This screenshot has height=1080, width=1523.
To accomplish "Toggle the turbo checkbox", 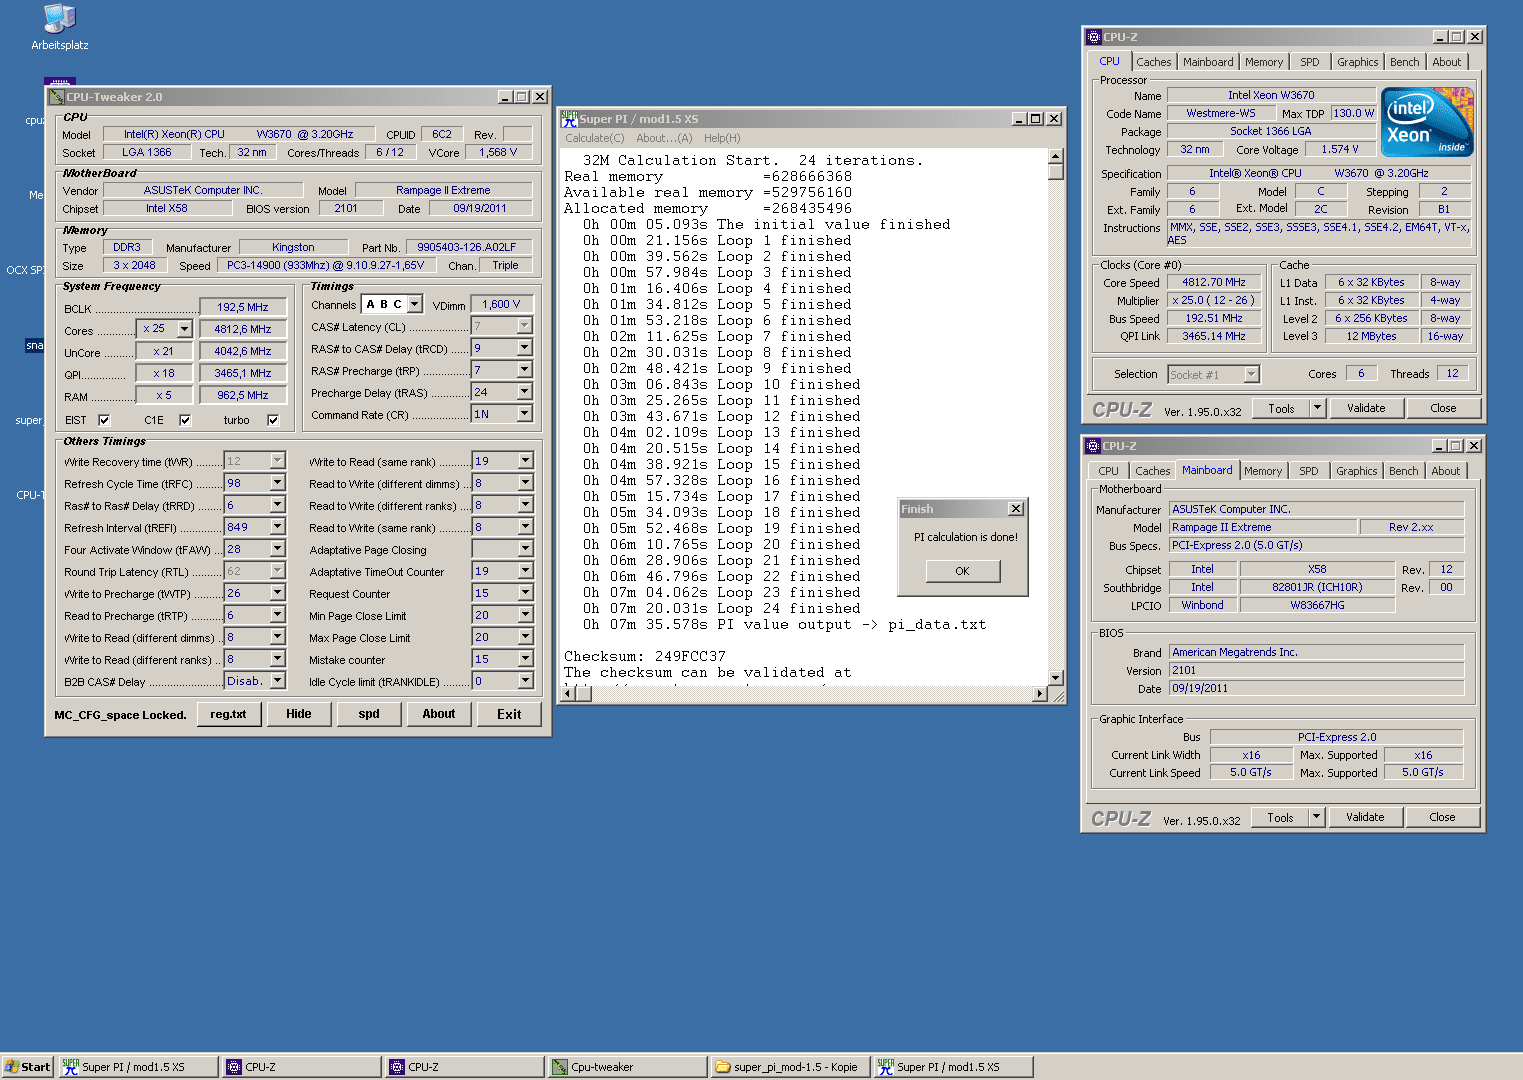I will coord(273,420).
